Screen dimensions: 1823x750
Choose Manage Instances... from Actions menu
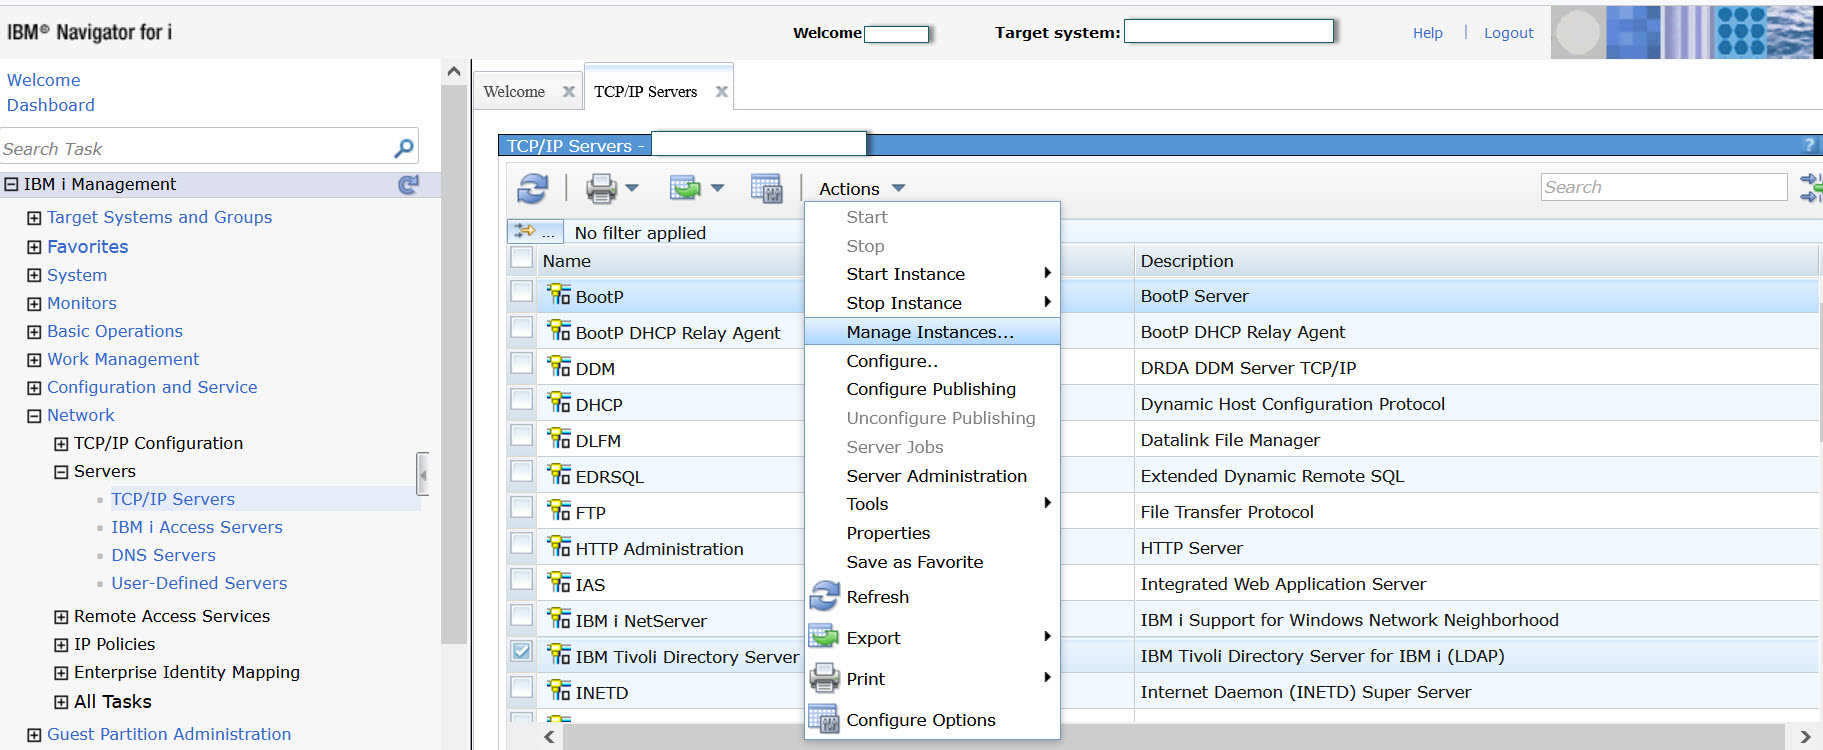[x=929, y=332]
